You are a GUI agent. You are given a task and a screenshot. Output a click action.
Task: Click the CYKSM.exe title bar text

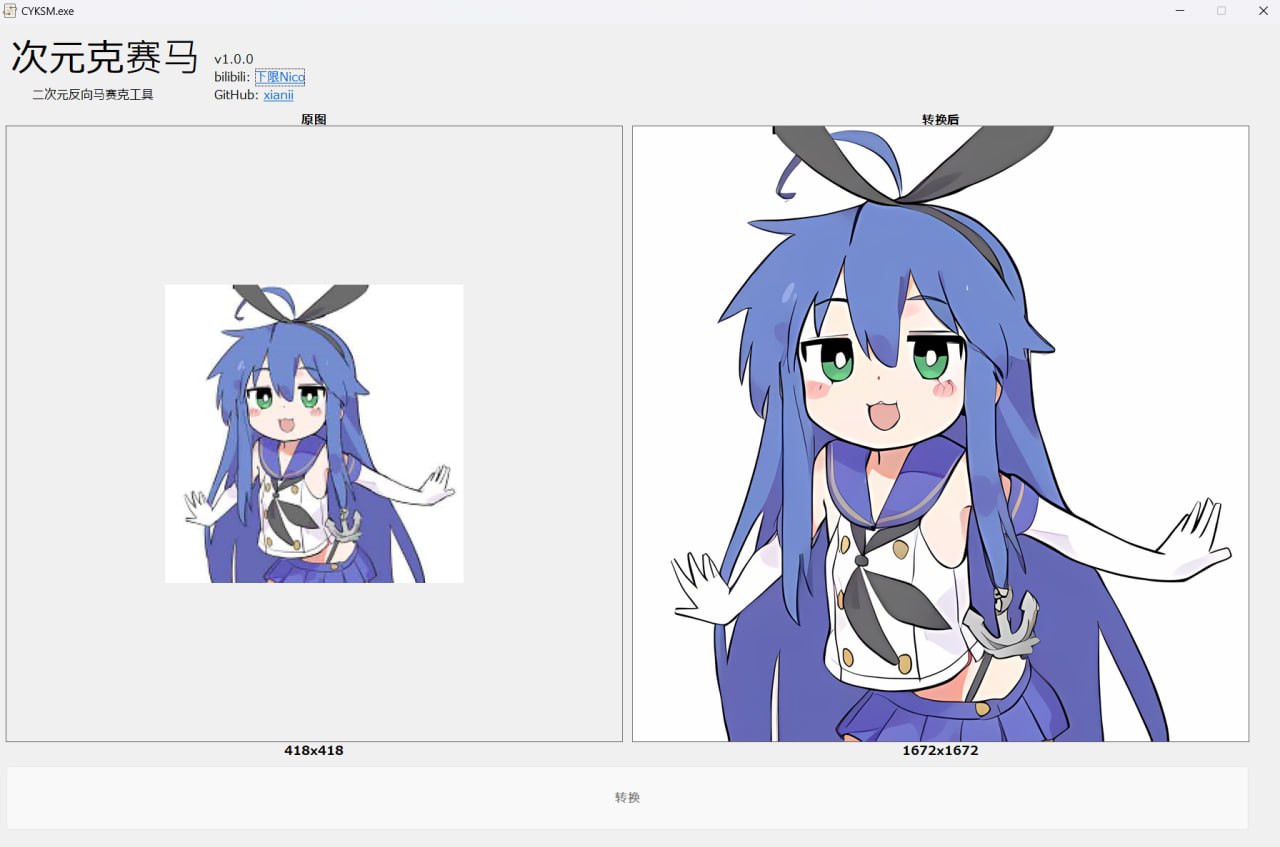pyautogui.click(x=47, y=11)
